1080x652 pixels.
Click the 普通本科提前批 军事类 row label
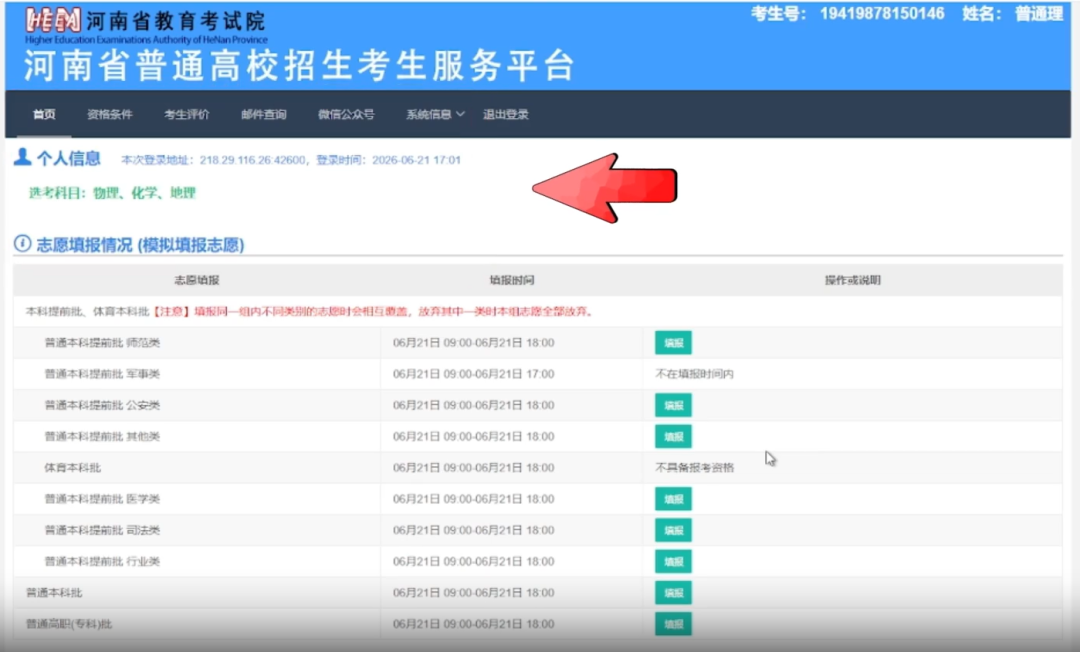102,374
